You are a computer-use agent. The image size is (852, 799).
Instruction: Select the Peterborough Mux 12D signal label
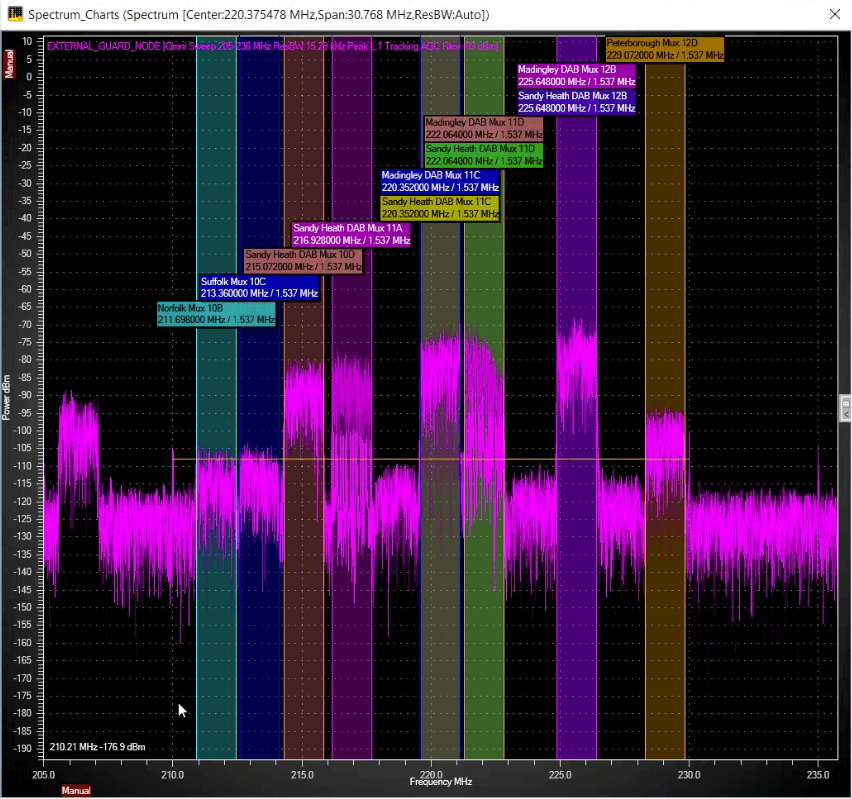pos(665,49)
